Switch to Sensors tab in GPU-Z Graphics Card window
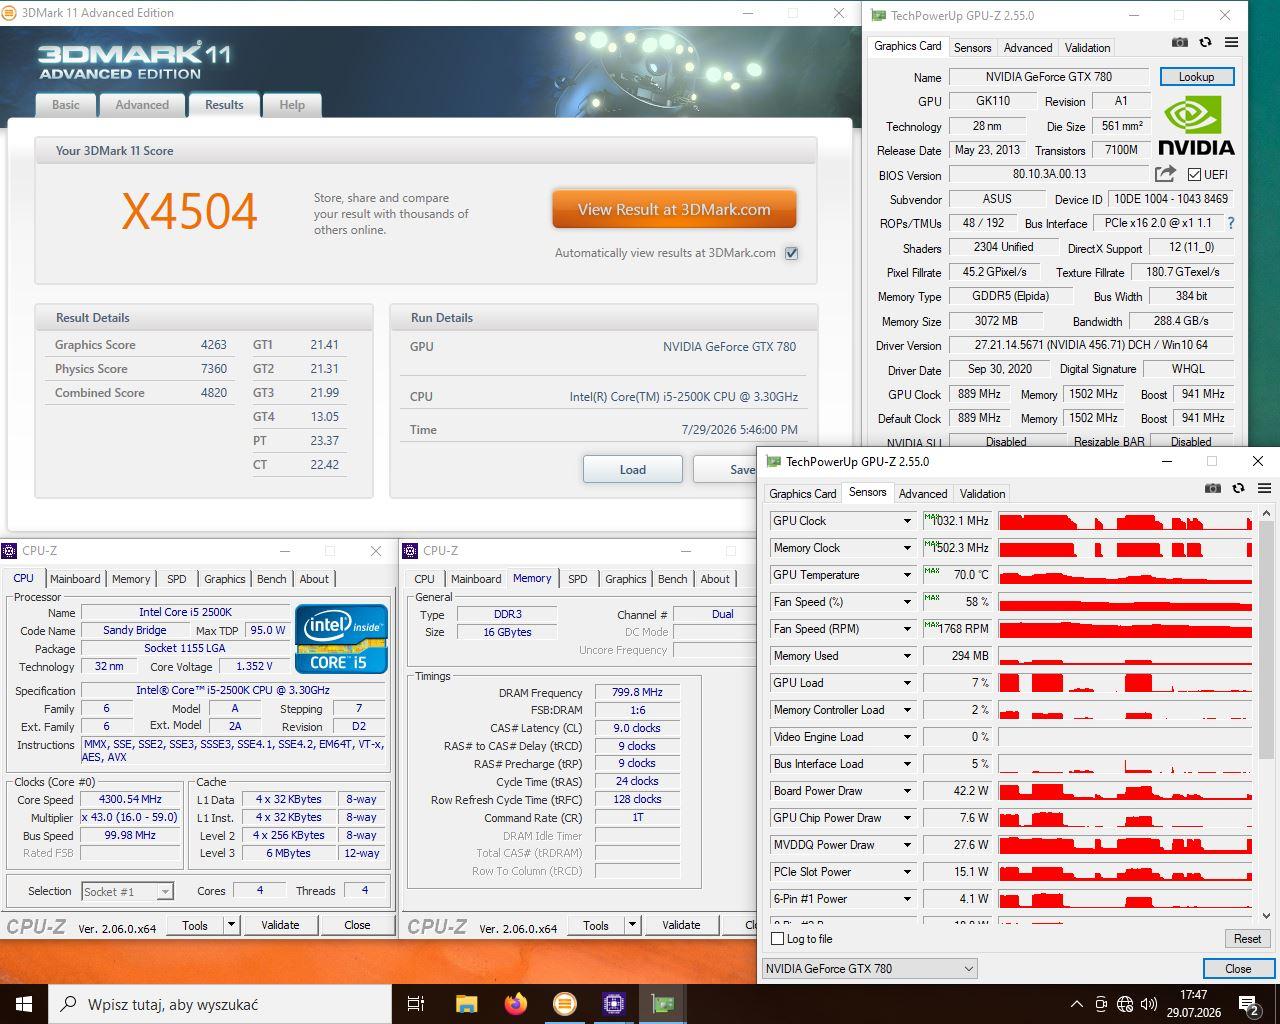This screenshot has width=1280, height=1024. (x=972, y=48)
